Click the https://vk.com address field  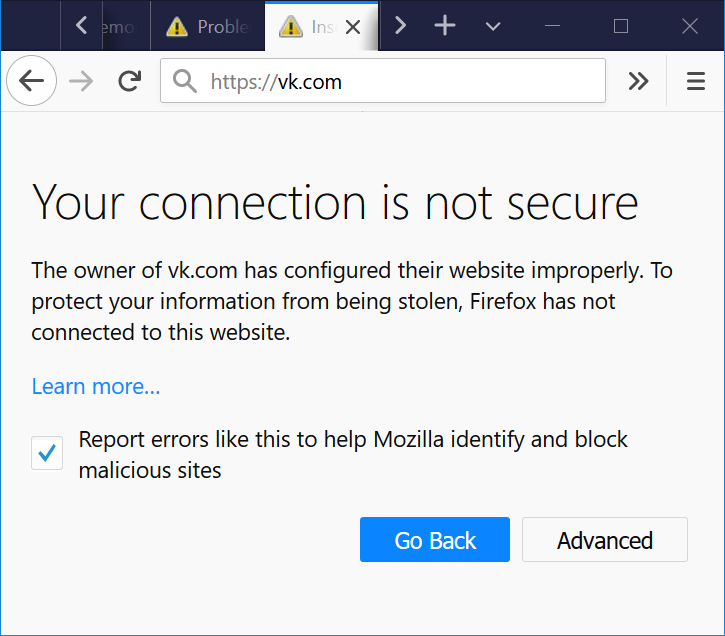(383, 81)
